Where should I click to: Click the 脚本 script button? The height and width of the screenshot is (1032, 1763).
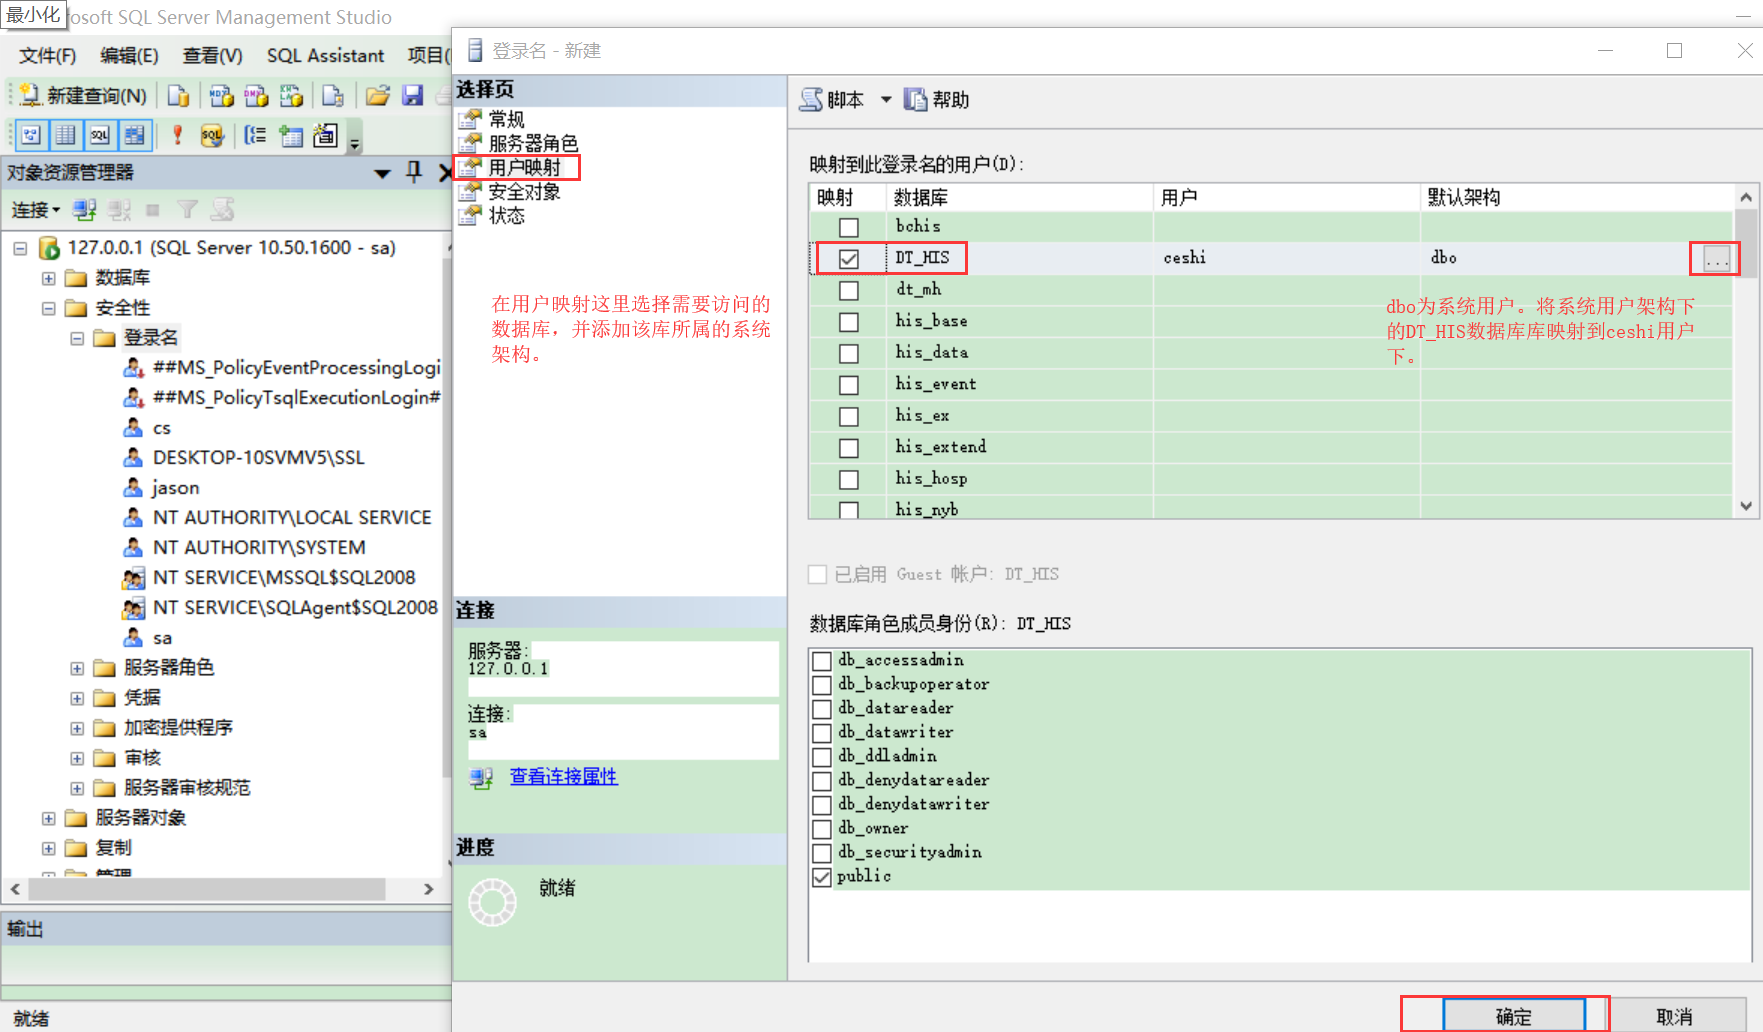point(832,100)
